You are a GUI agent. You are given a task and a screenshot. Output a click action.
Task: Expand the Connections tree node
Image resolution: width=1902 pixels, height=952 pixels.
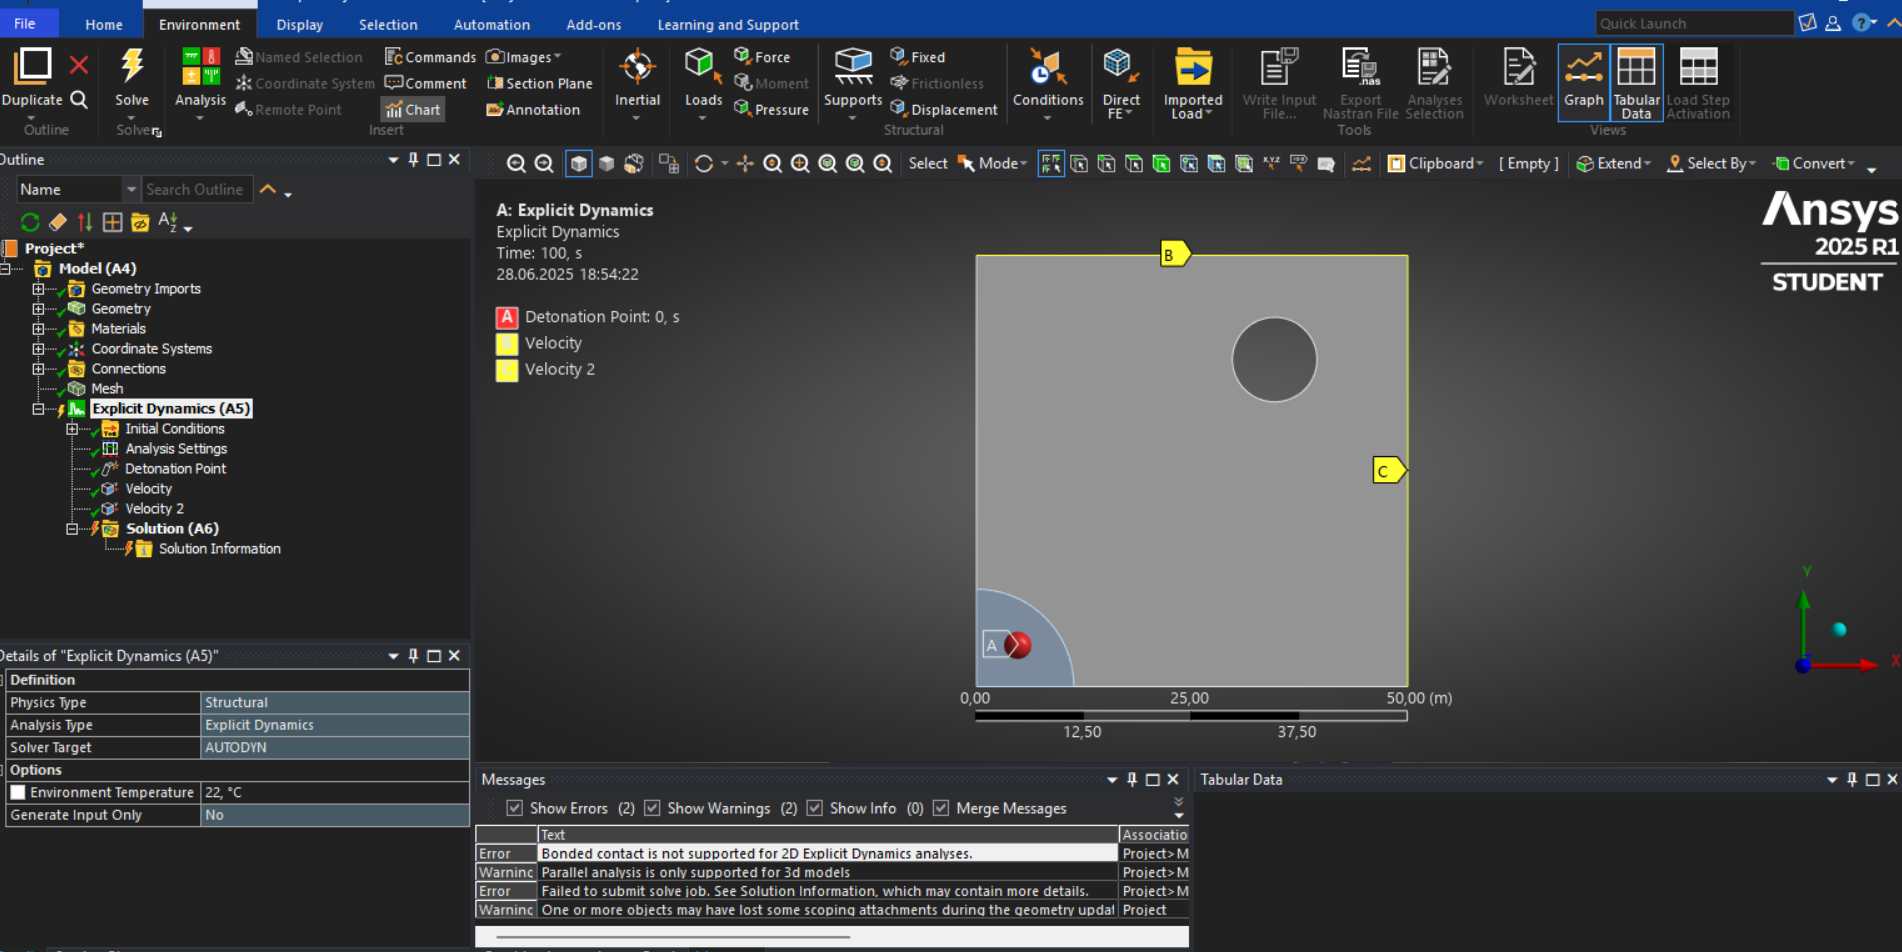[x=38, y=369]
